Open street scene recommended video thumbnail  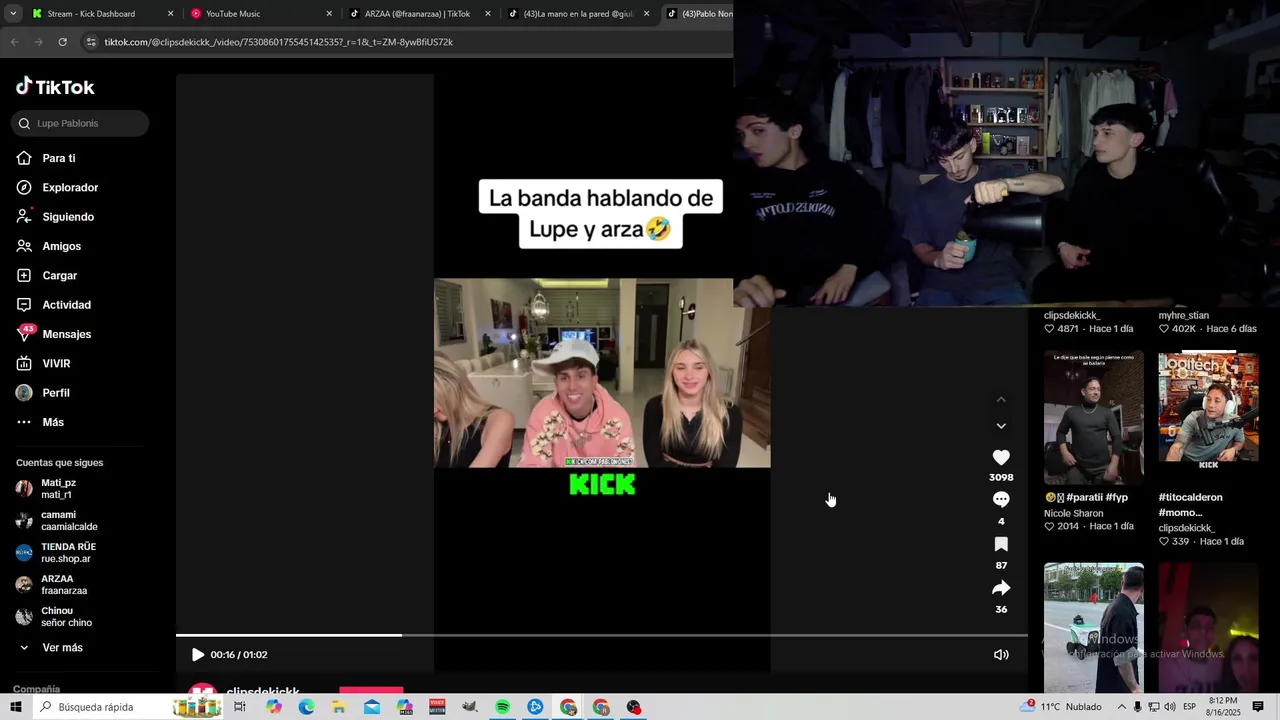(x=1094, y=628)
